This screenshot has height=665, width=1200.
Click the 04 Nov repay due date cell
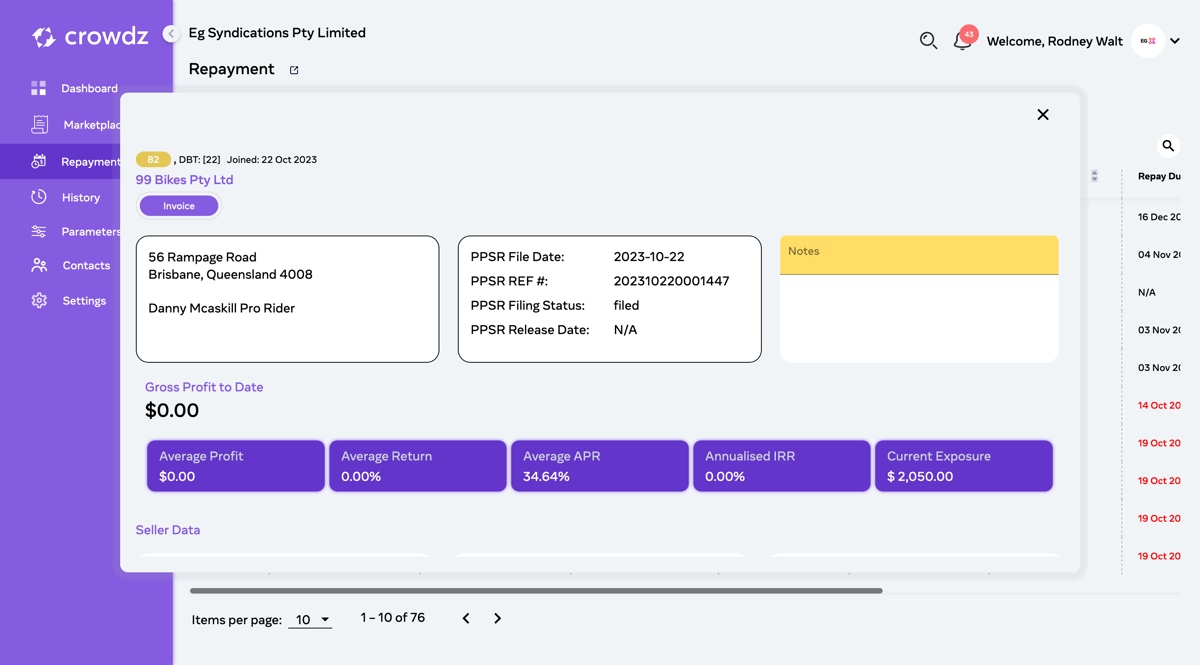1159,255
